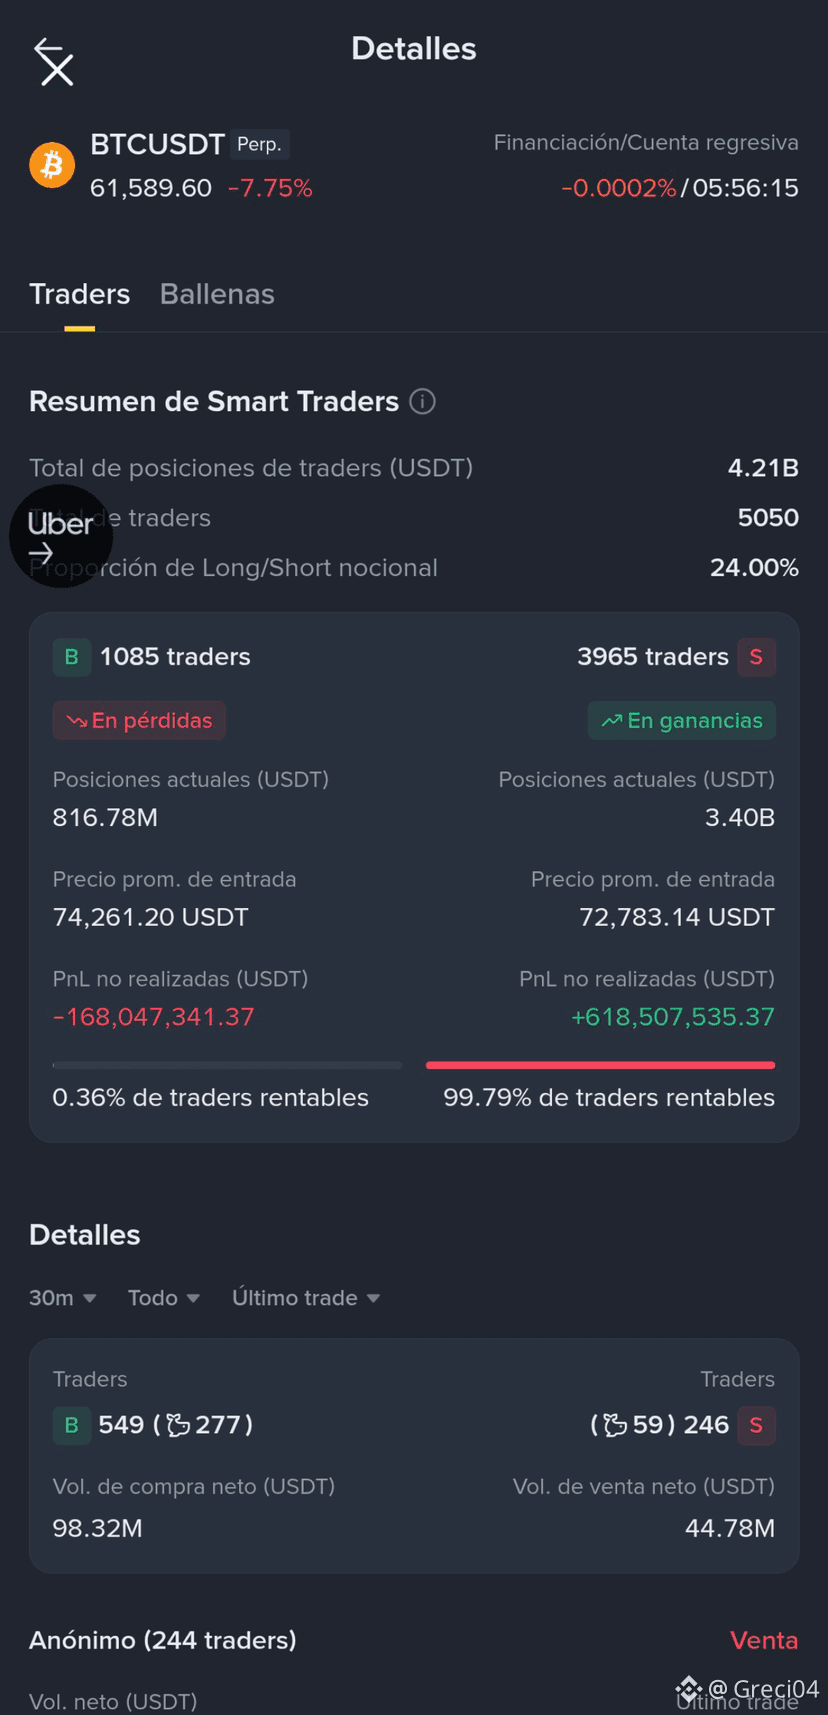Click the red profitable traders progress bar
This screenshot has width=828, height=1715.
(x=600, y=1065)
